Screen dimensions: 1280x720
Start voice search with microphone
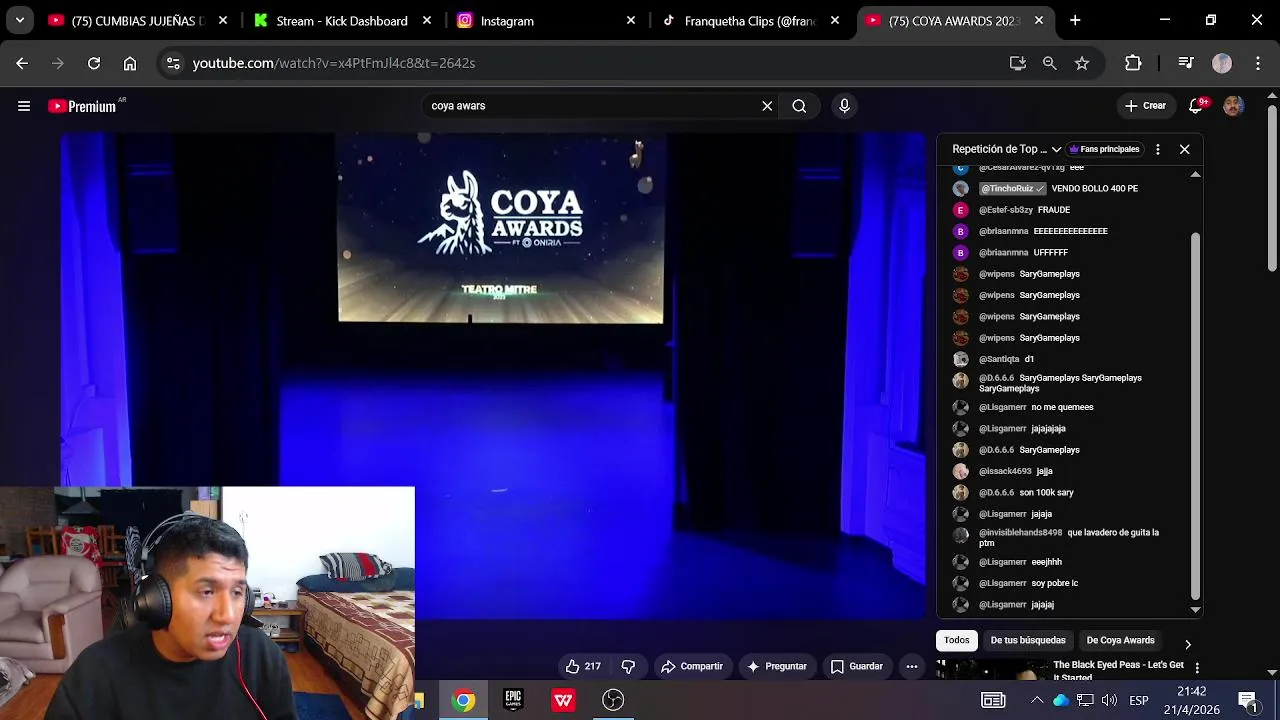[x=845, y=106]
